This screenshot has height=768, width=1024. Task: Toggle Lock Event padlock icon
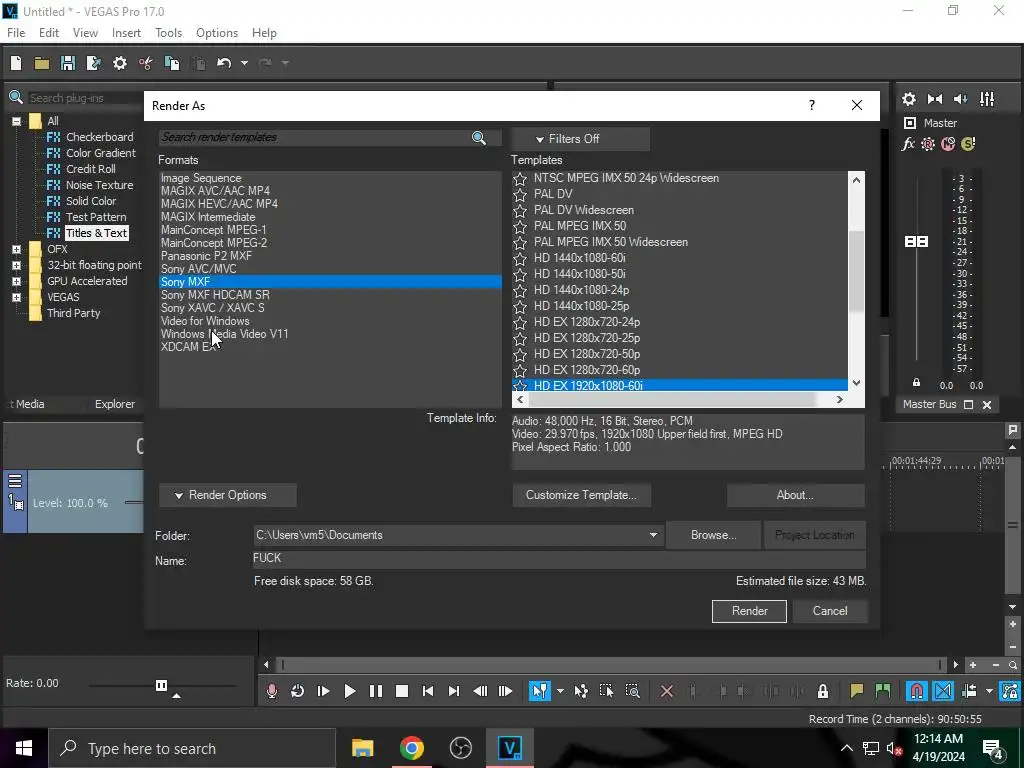click(823, 691)
